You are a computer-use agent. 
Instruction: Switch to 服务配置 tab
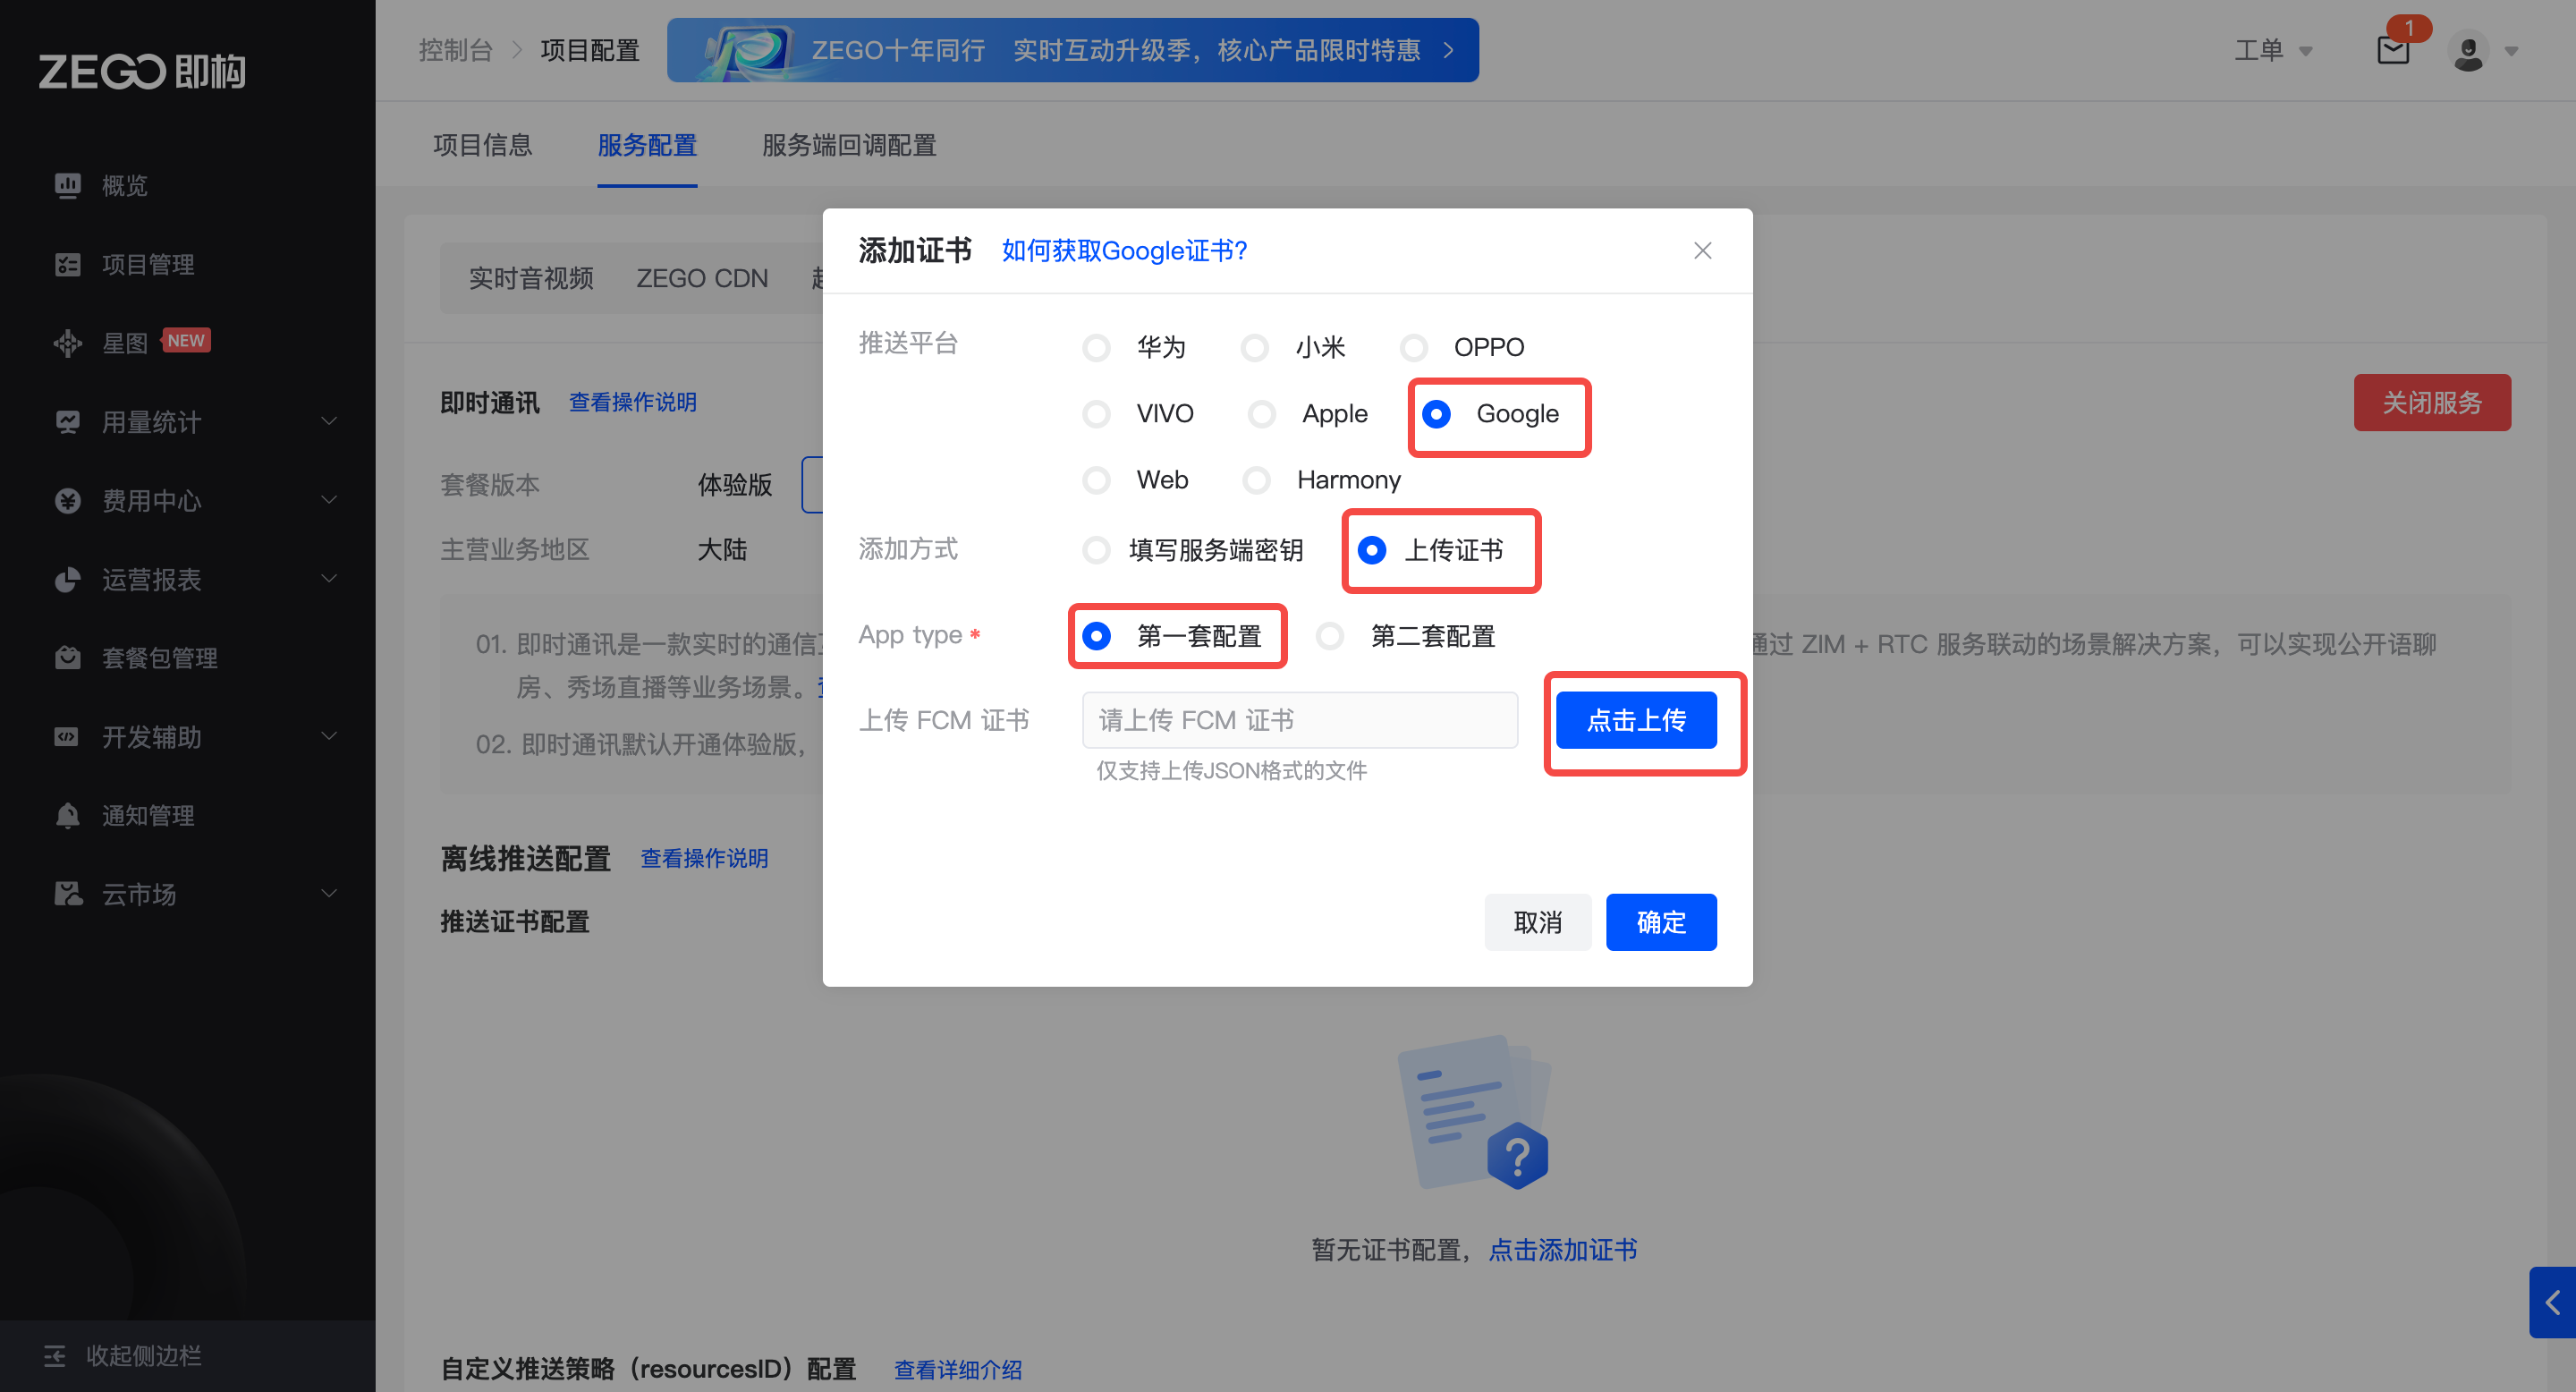coord(647,145)
